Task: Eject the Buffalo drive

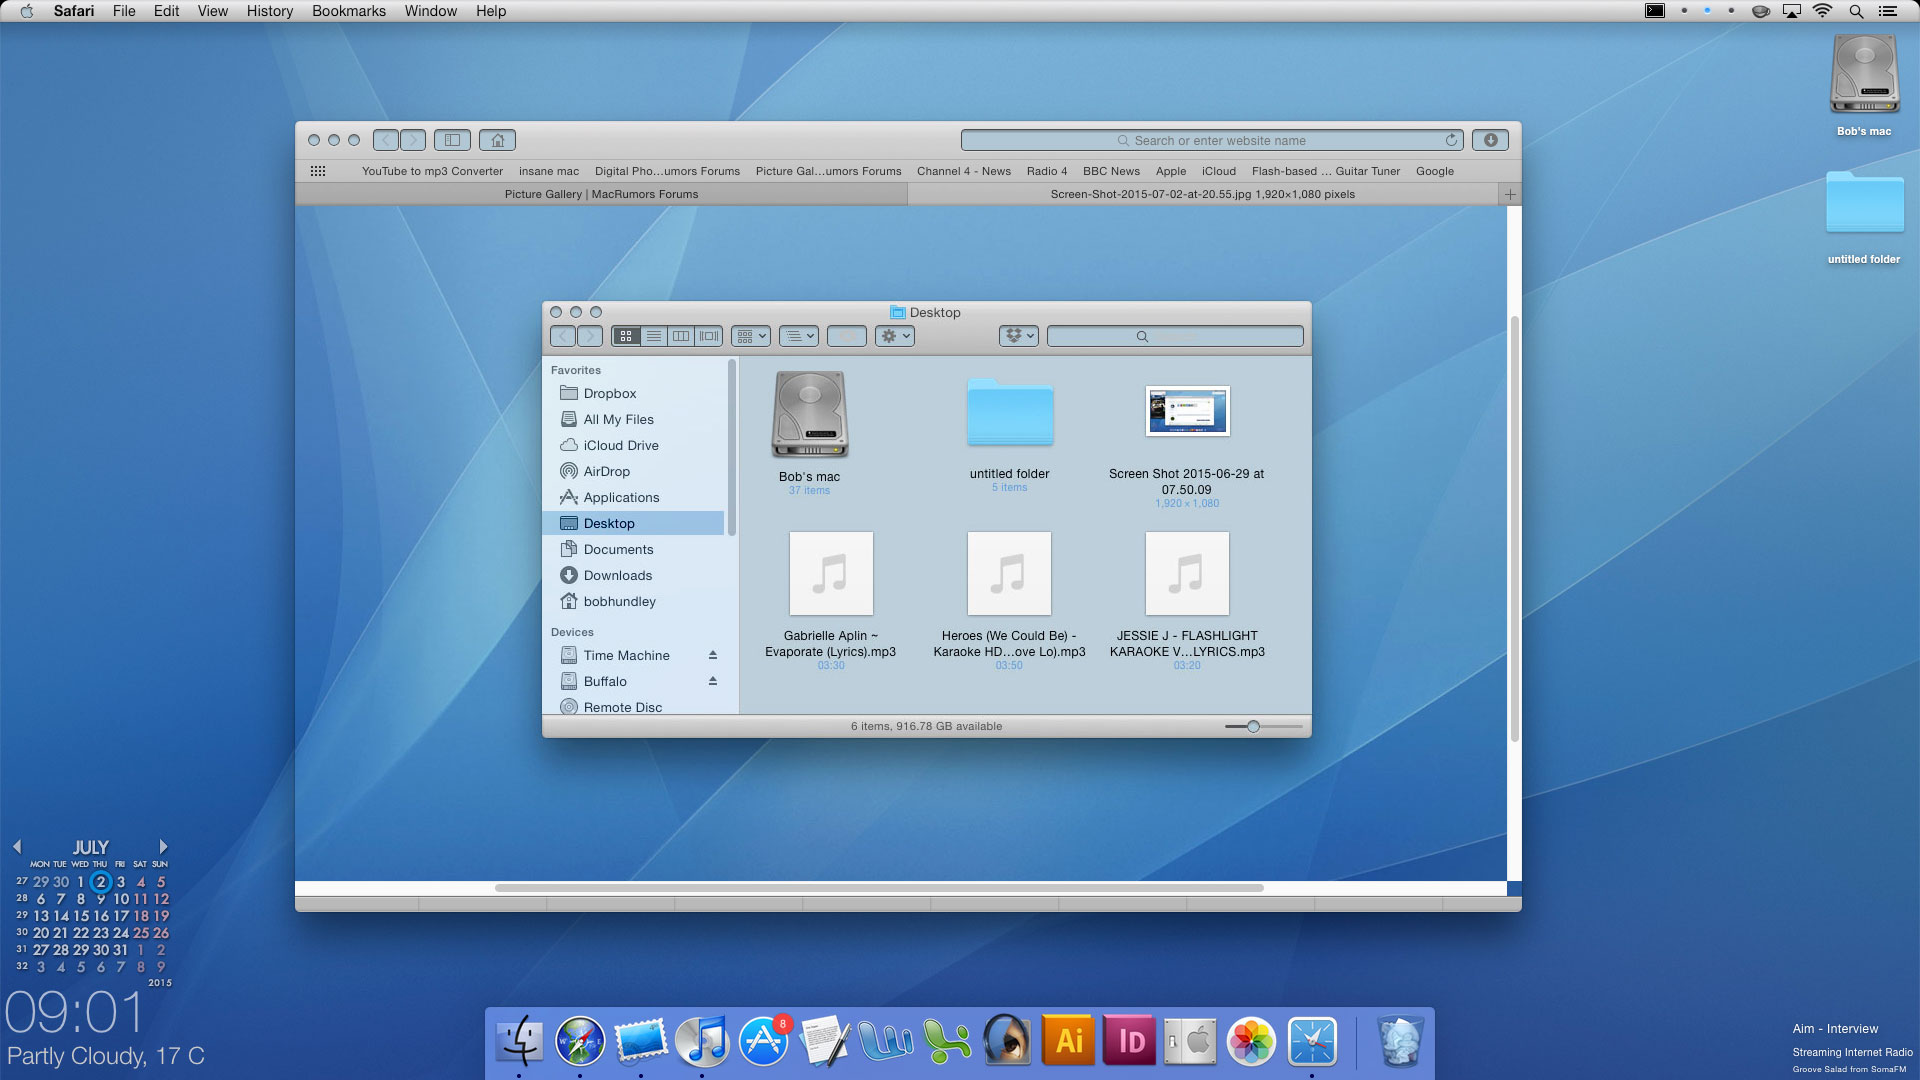Action: (x=713, y=681)
